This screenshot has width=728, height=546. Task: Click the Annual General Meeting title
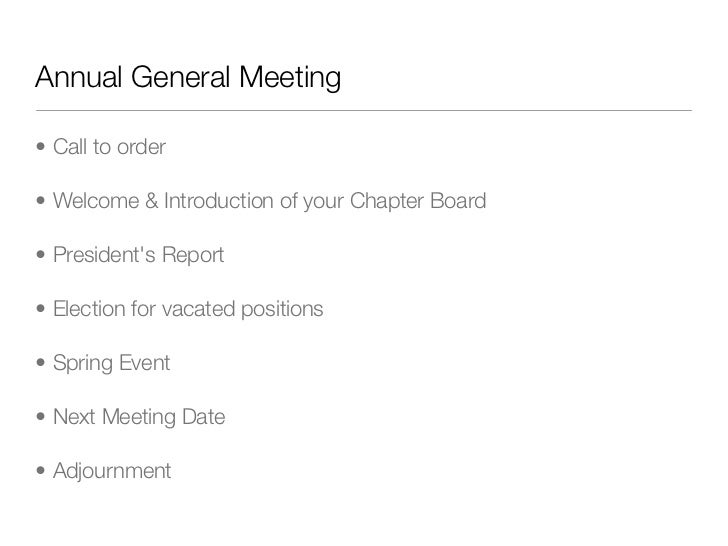(x=188, y=77)
